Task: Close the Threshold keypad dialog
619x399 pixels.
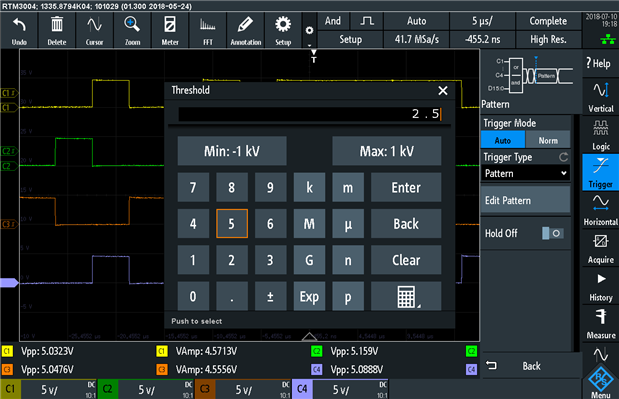Action: point(443,90)
